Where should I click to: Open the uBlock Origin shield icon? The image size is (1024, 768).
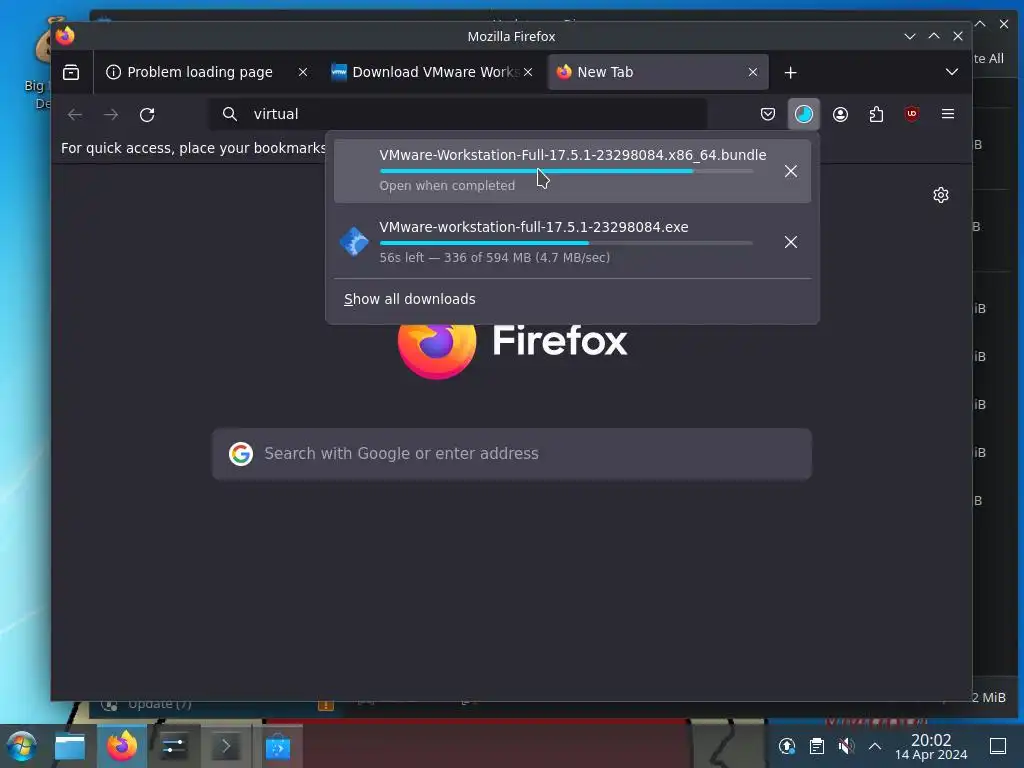(x=912, y=114)
